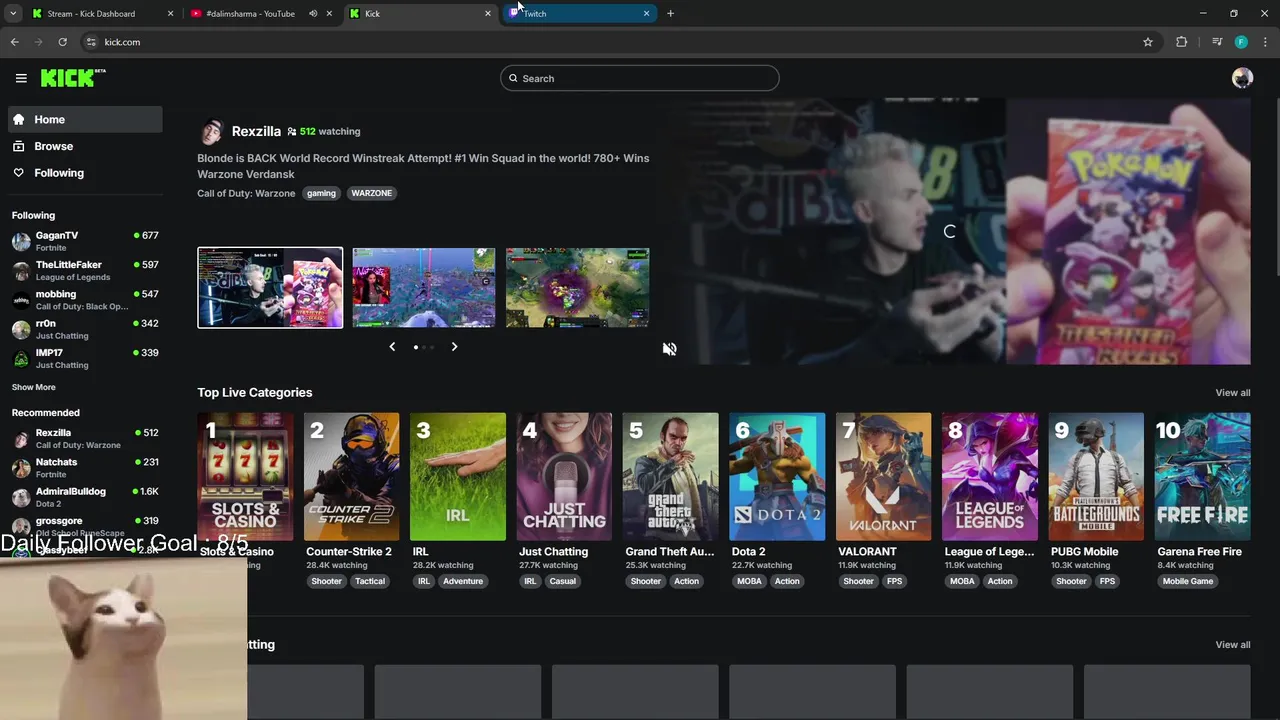Close the Kick browser tab
Screen dimensions: 1280x720
pyautogui.click(x=488, y=14)
